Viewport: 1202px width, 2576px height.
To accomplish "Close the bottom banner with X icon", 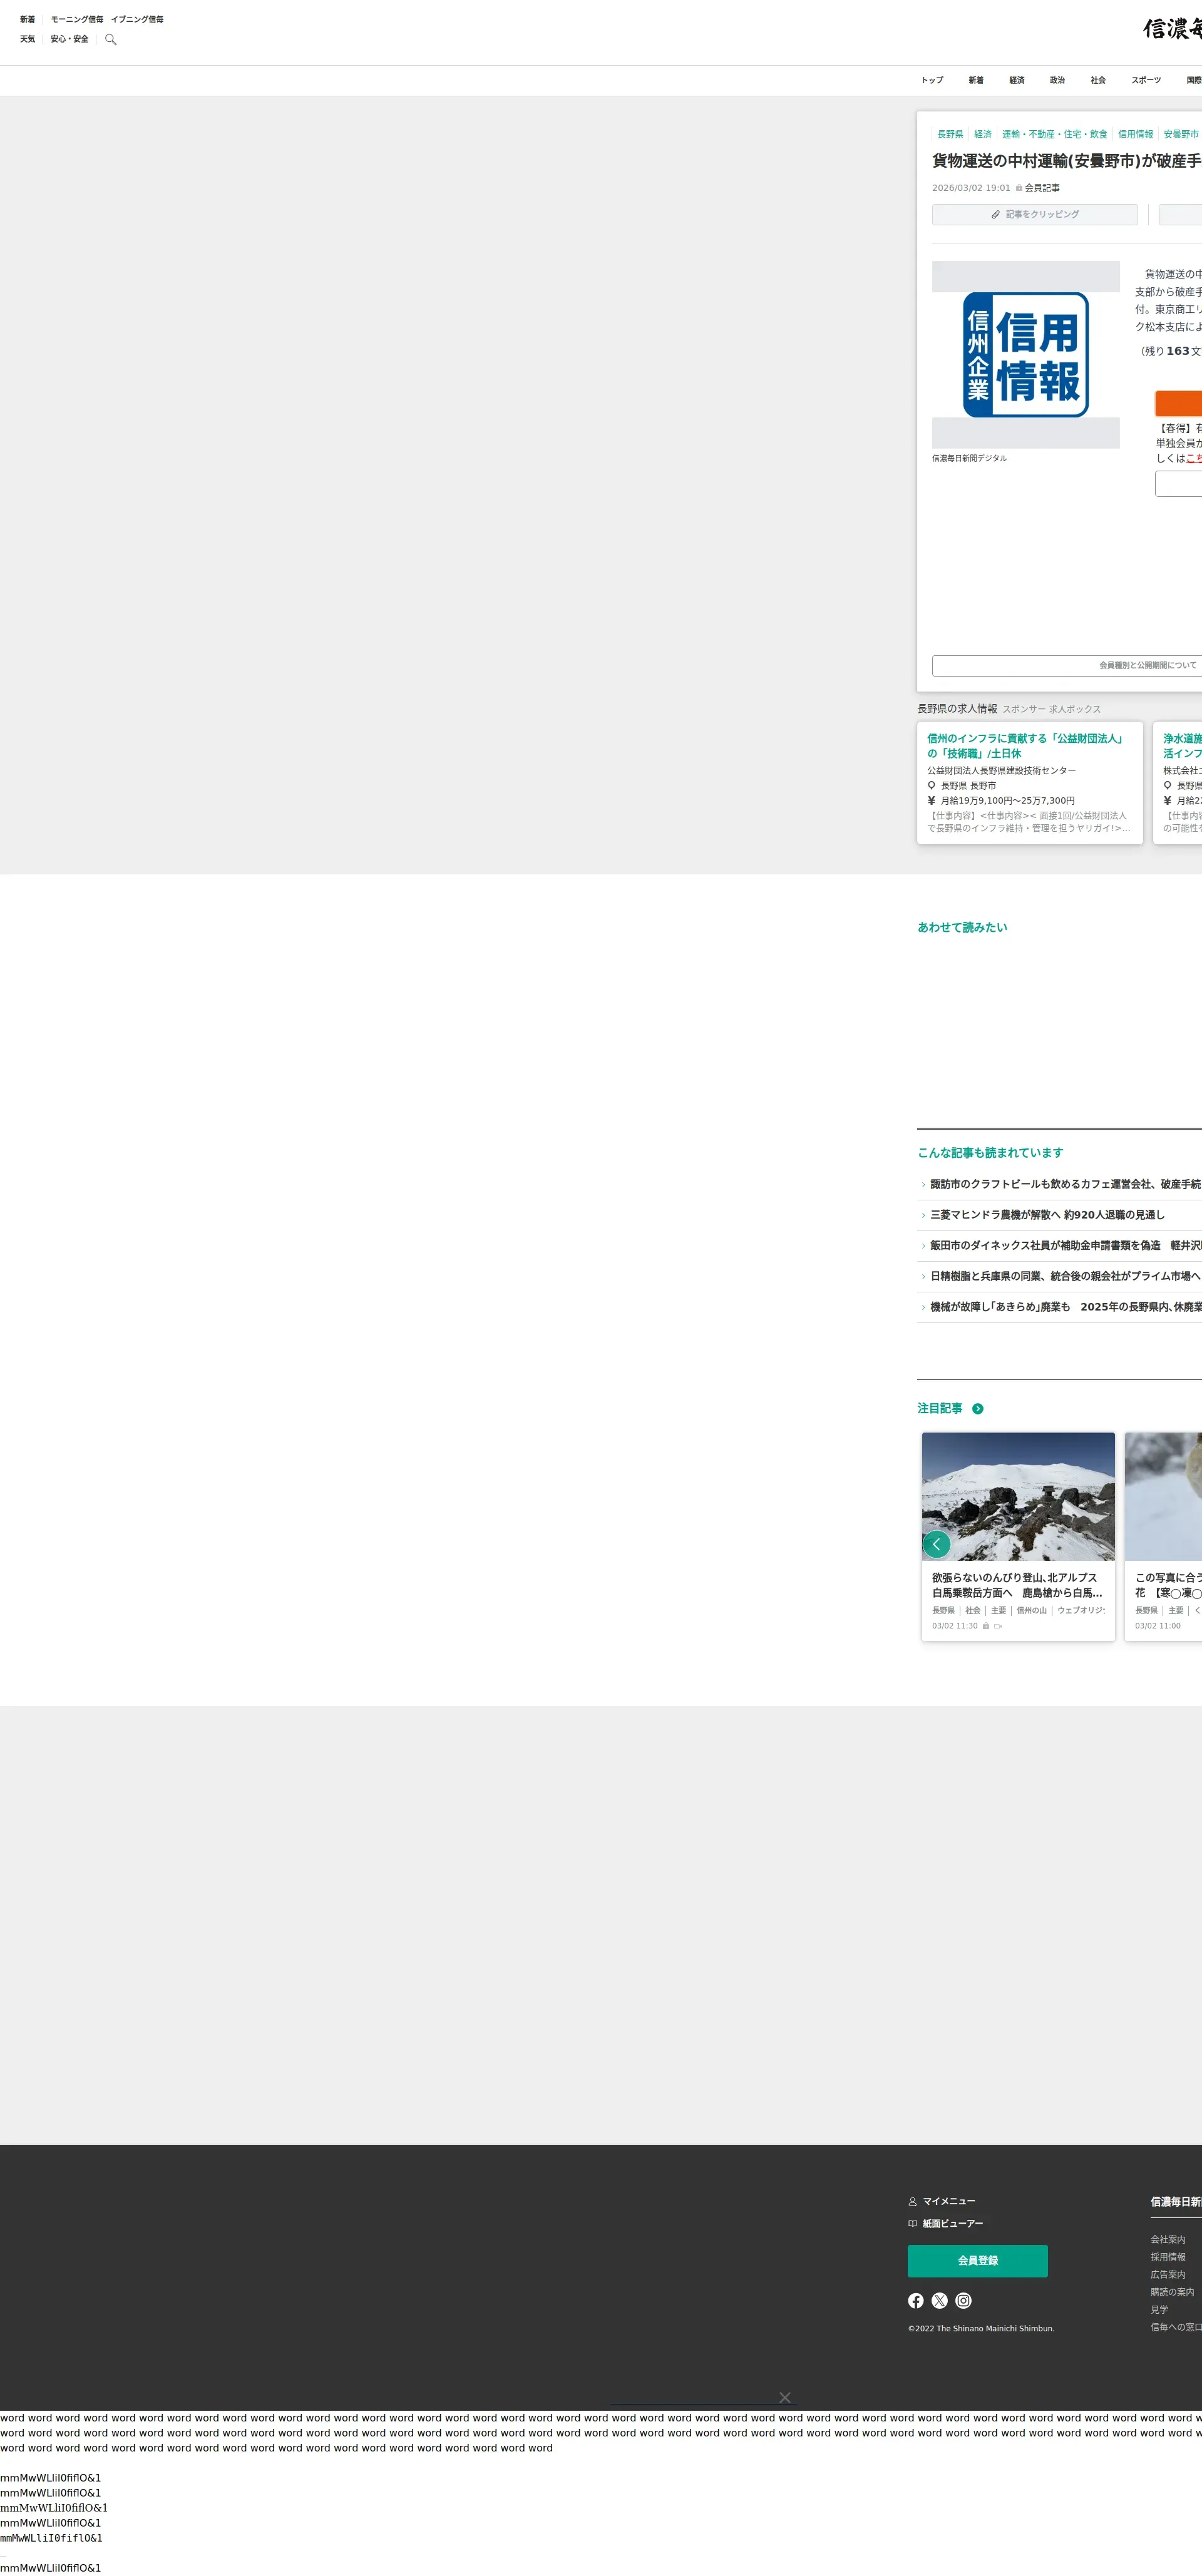I will [x=785, y=2397].
